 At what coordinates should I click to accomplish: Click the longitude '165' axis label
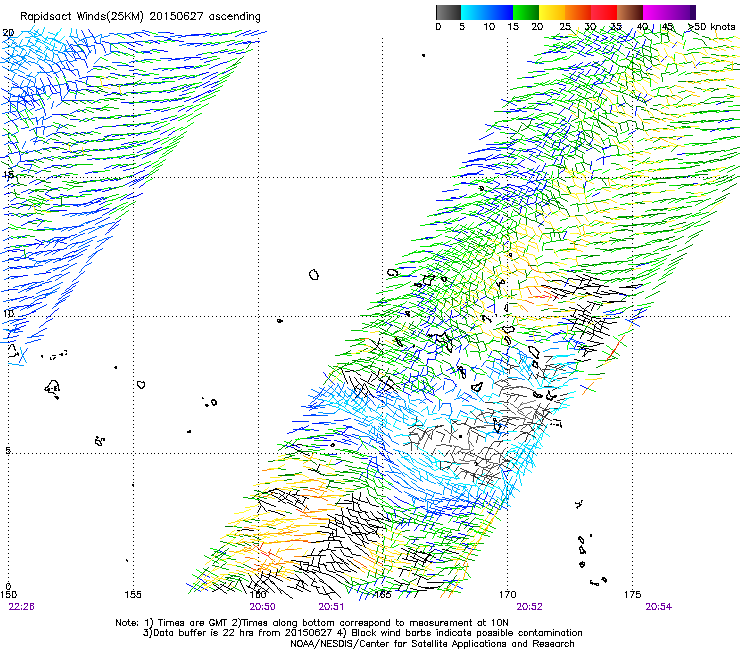[383, 594]
